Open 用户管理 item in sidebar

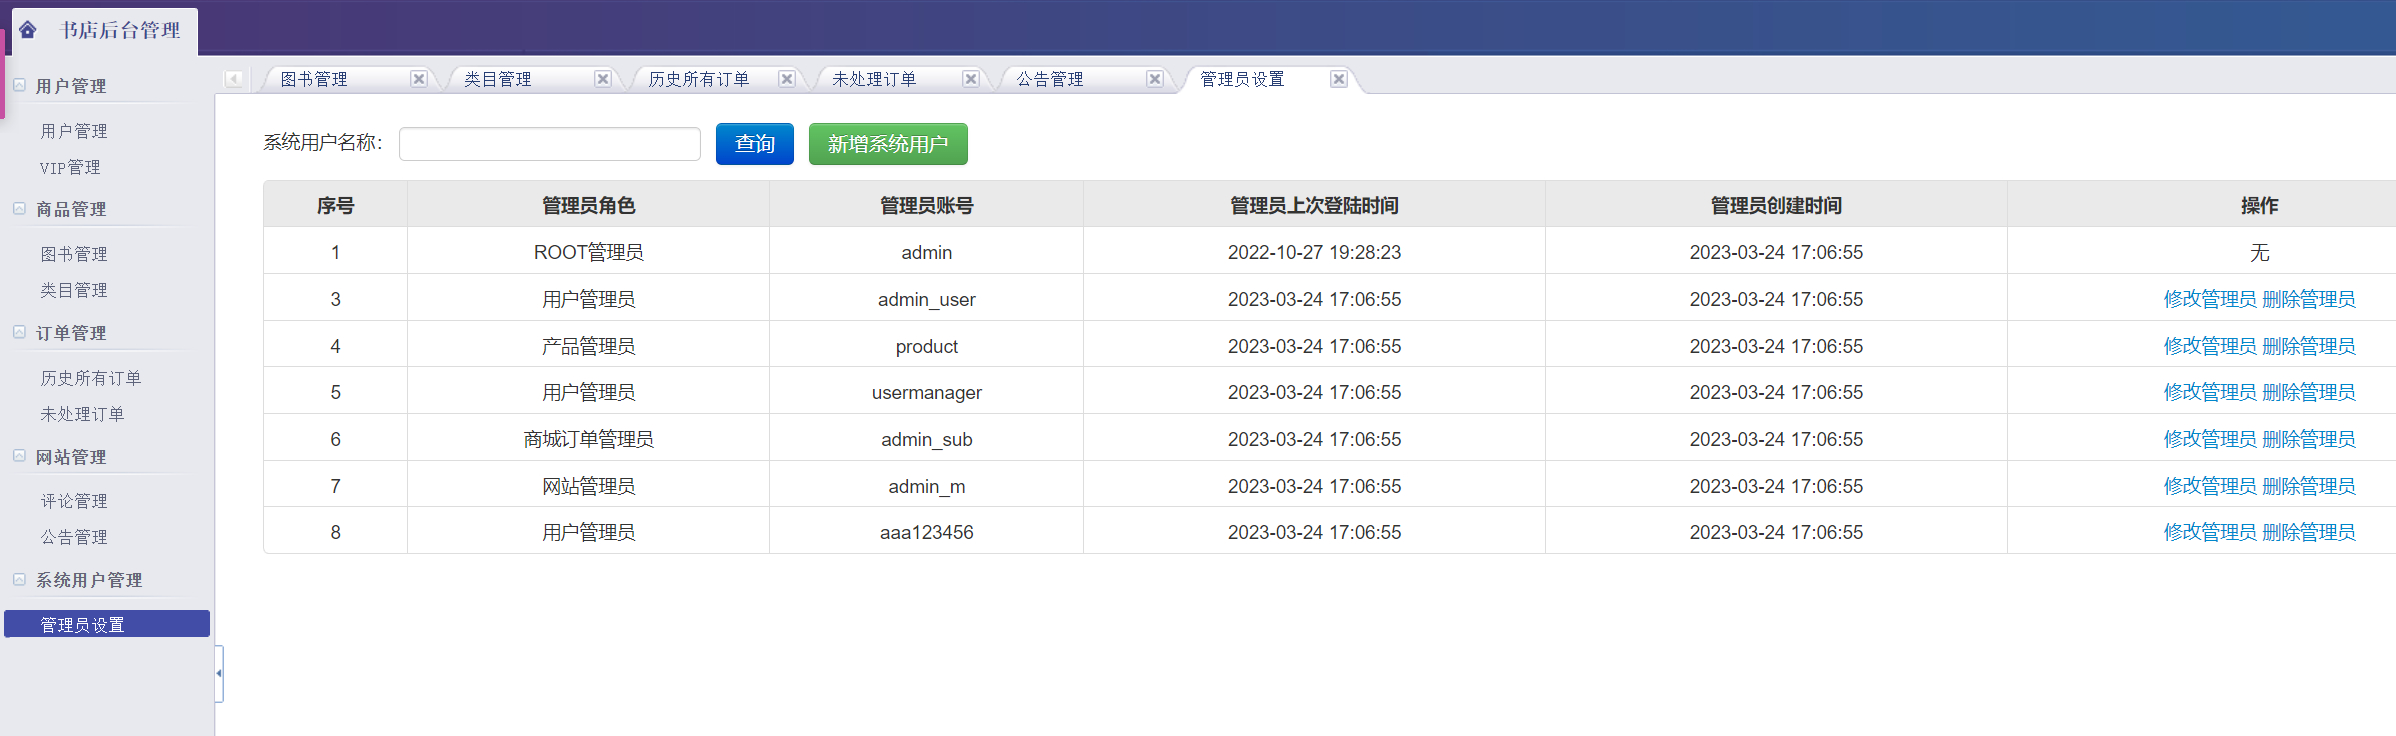(x=74, y=131)
